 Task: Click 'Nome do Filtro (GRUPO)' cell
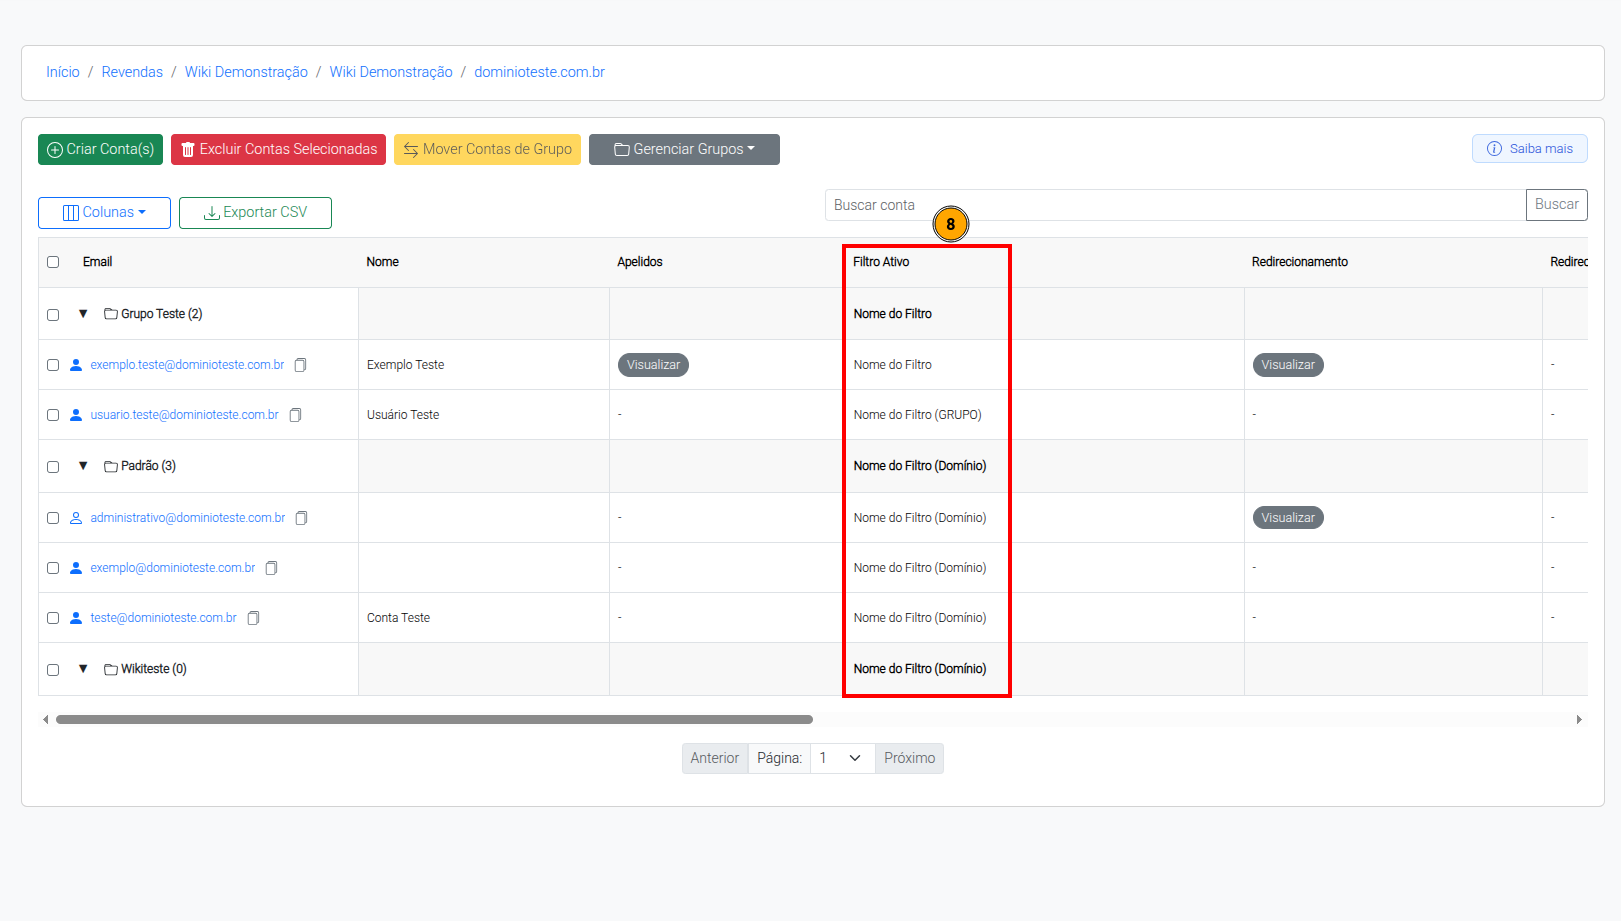pos(917,415)
